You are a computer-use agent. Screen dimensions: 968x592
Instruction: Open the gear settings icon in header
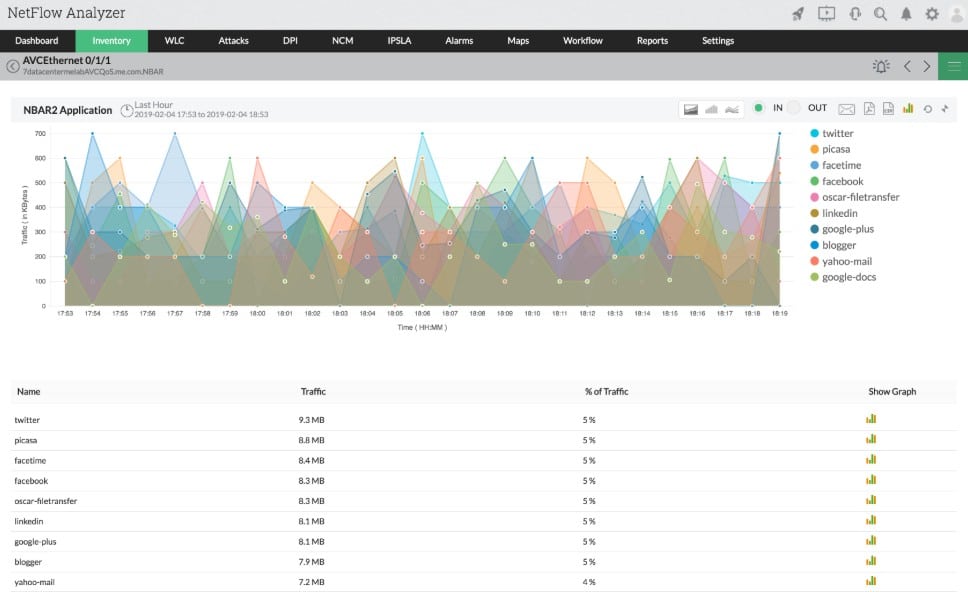coord(932,14)
